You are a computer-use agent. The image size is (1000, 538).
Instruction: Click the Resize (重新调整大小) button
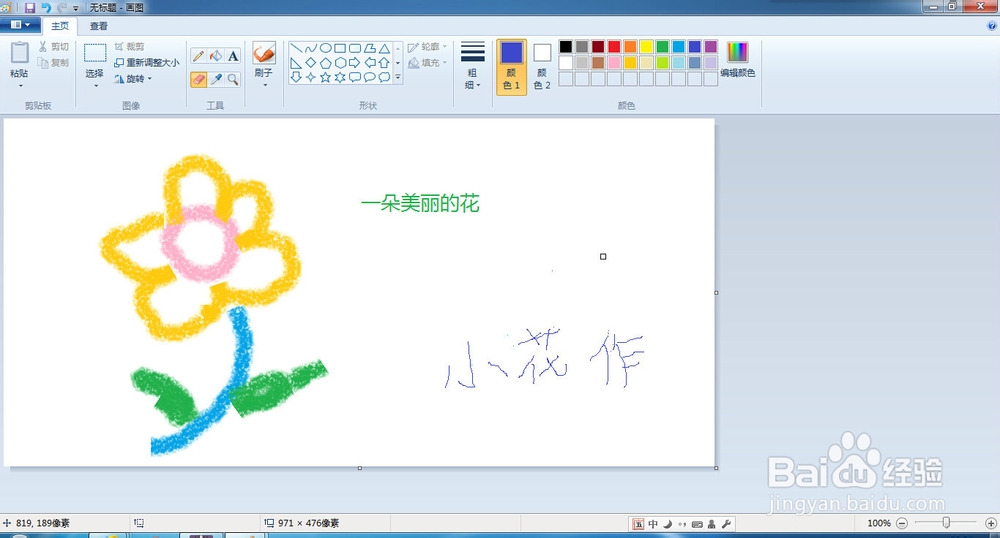146,62
